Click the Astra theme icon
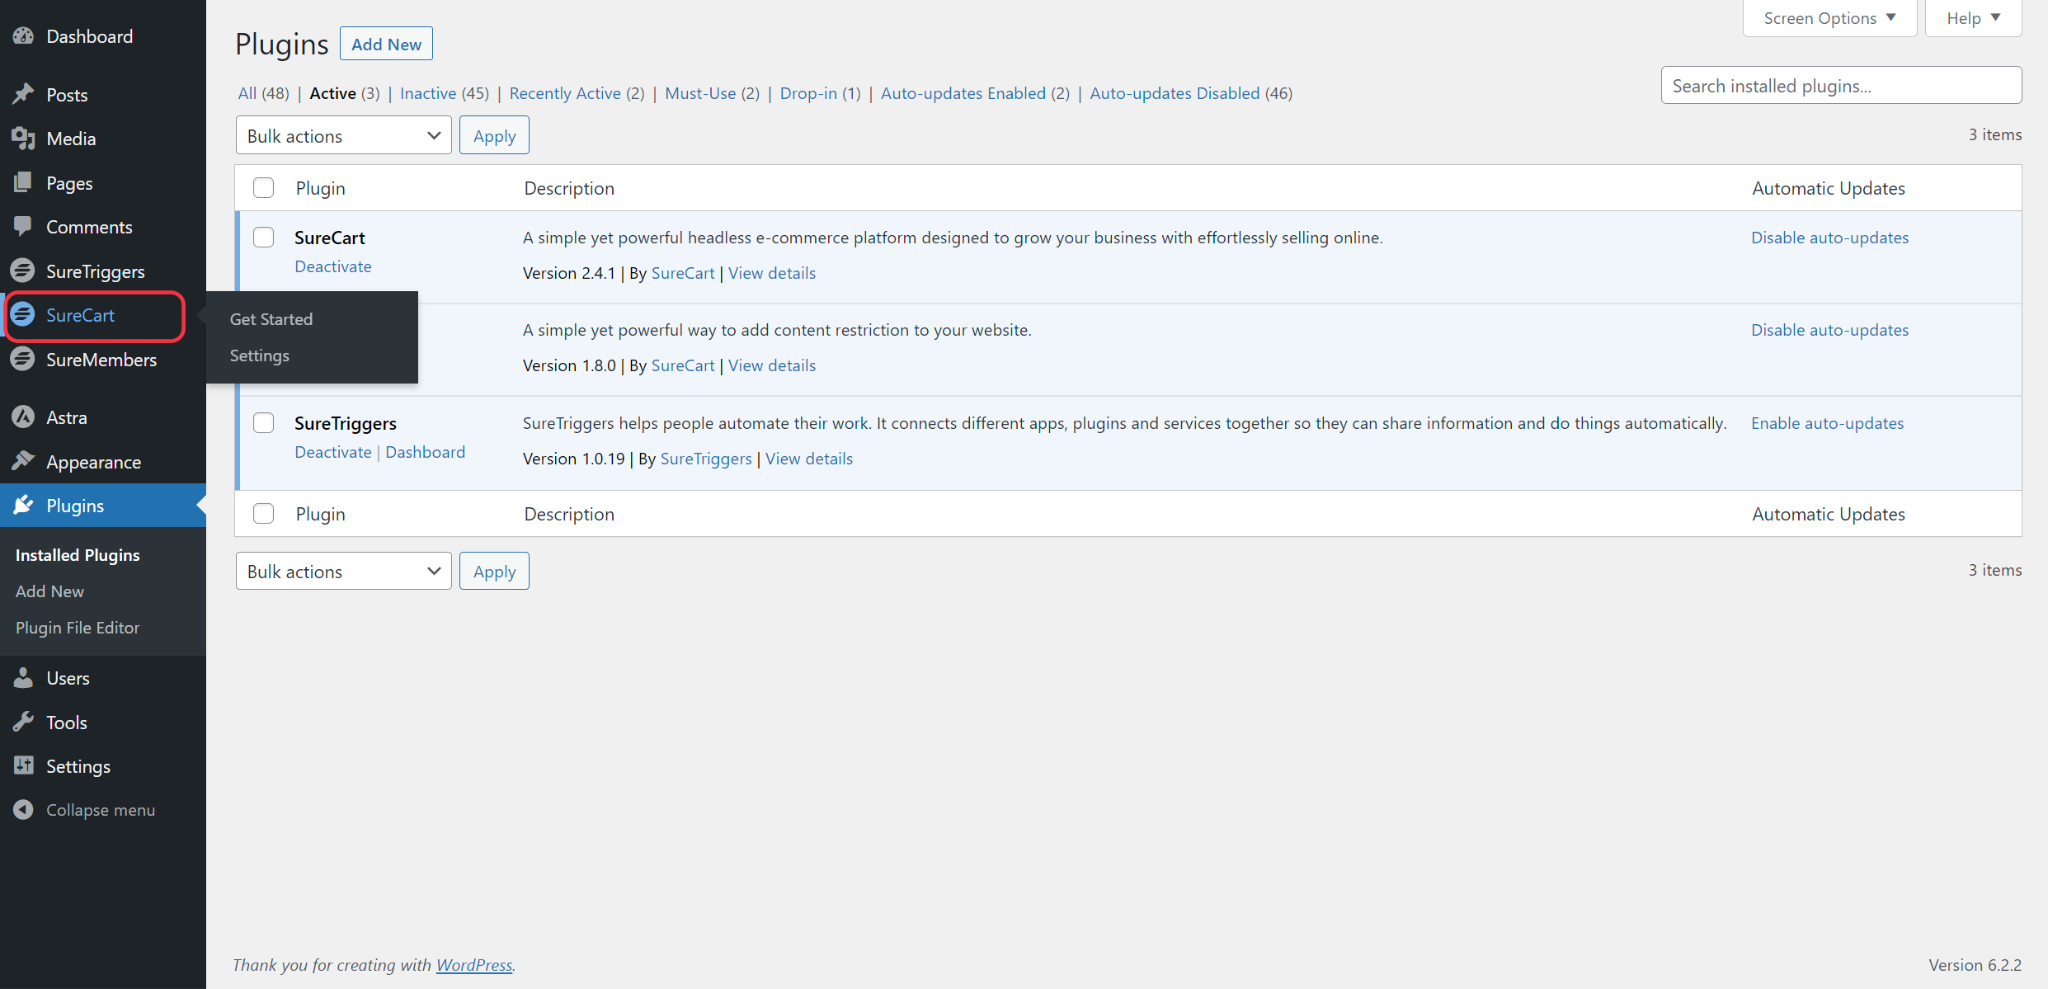 [x=23, y=417]
